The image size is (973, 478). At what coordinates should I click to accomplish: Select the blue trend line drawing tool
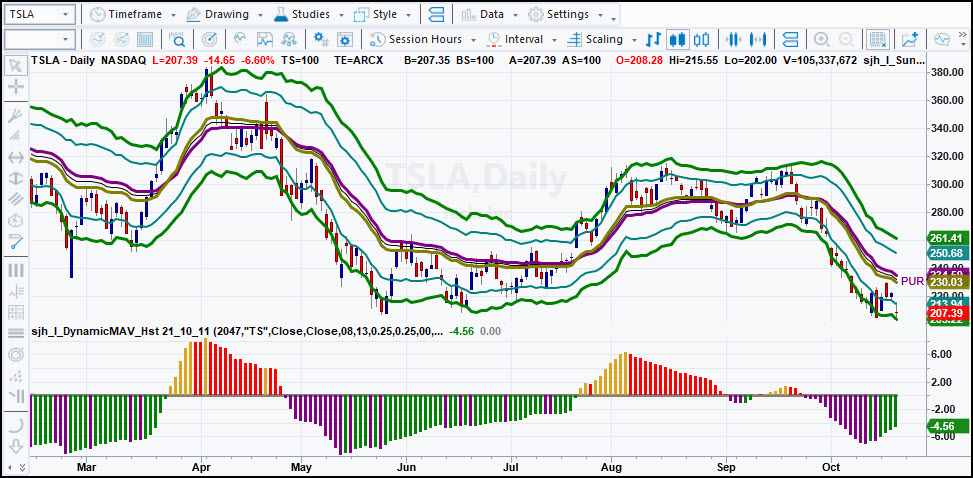tap(16, 241)
